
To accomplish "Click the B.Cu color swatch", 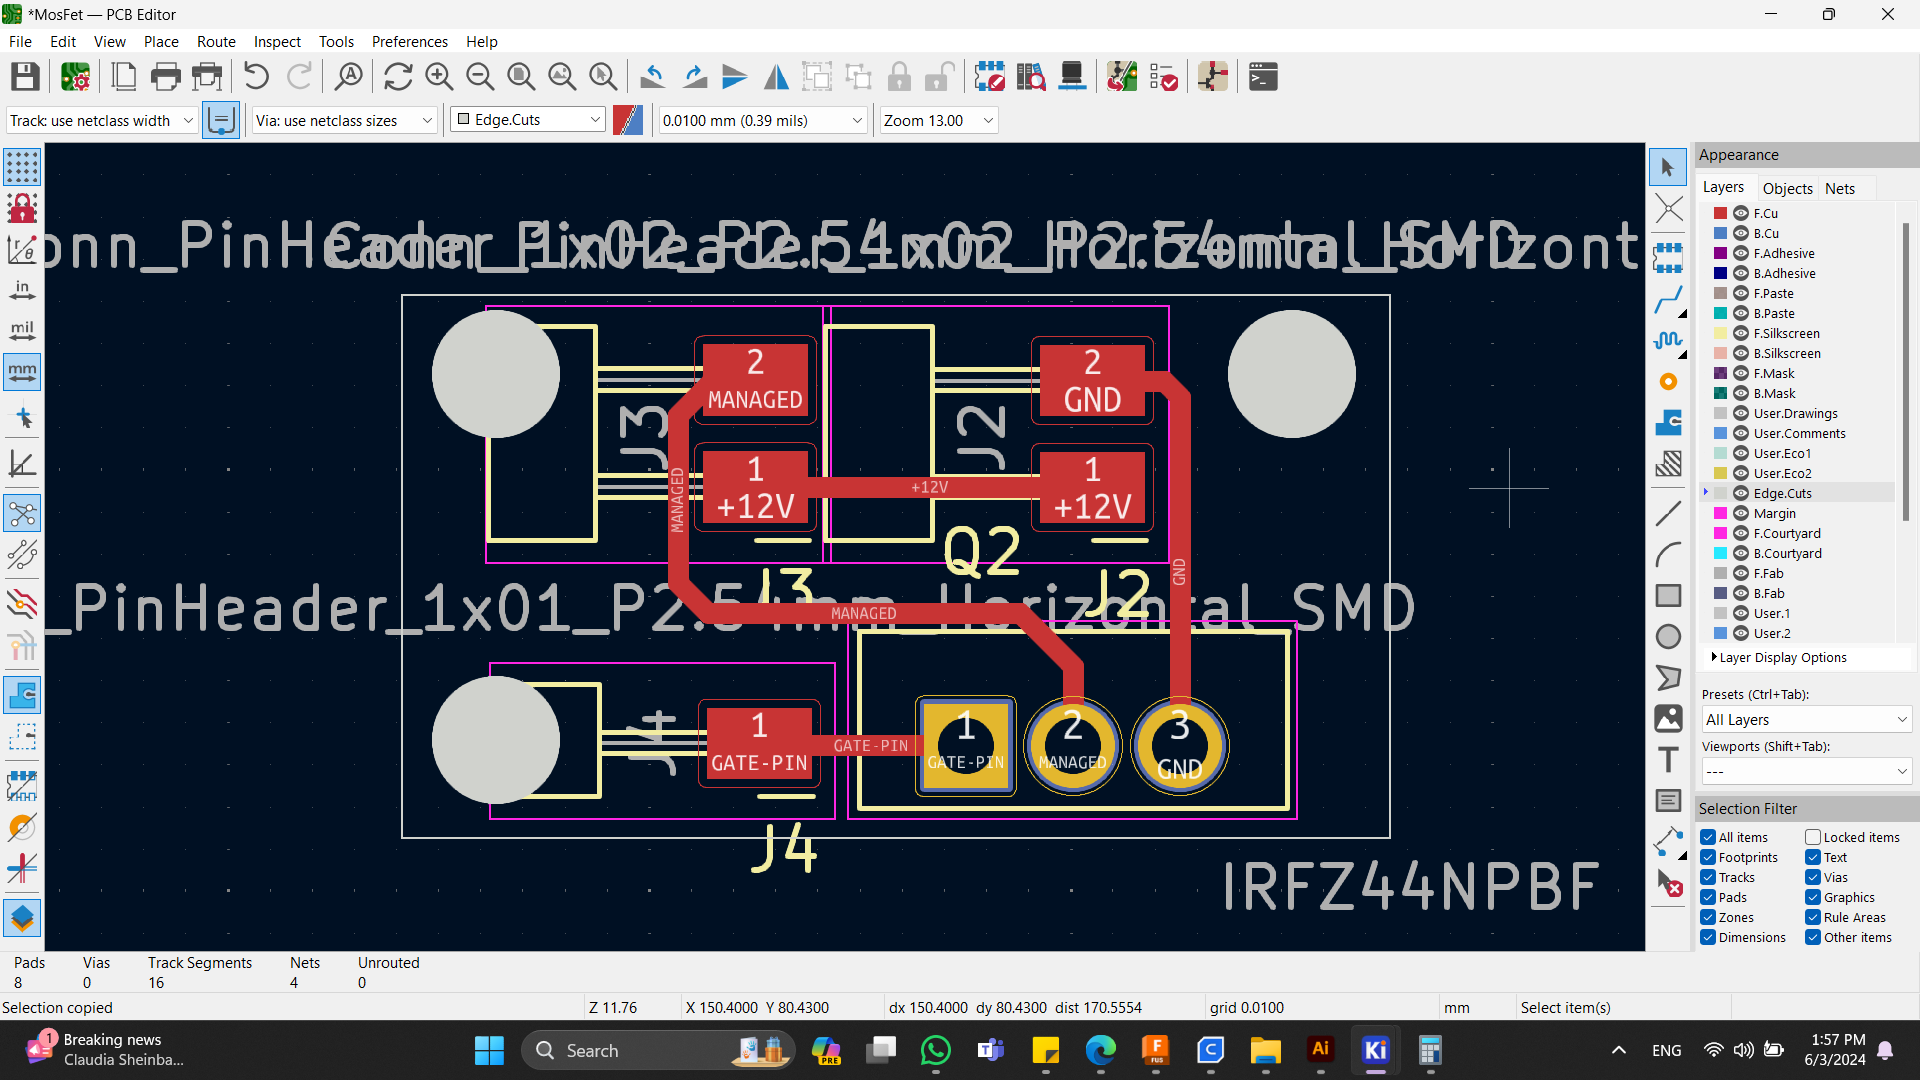I will (x=1720, y=233).
